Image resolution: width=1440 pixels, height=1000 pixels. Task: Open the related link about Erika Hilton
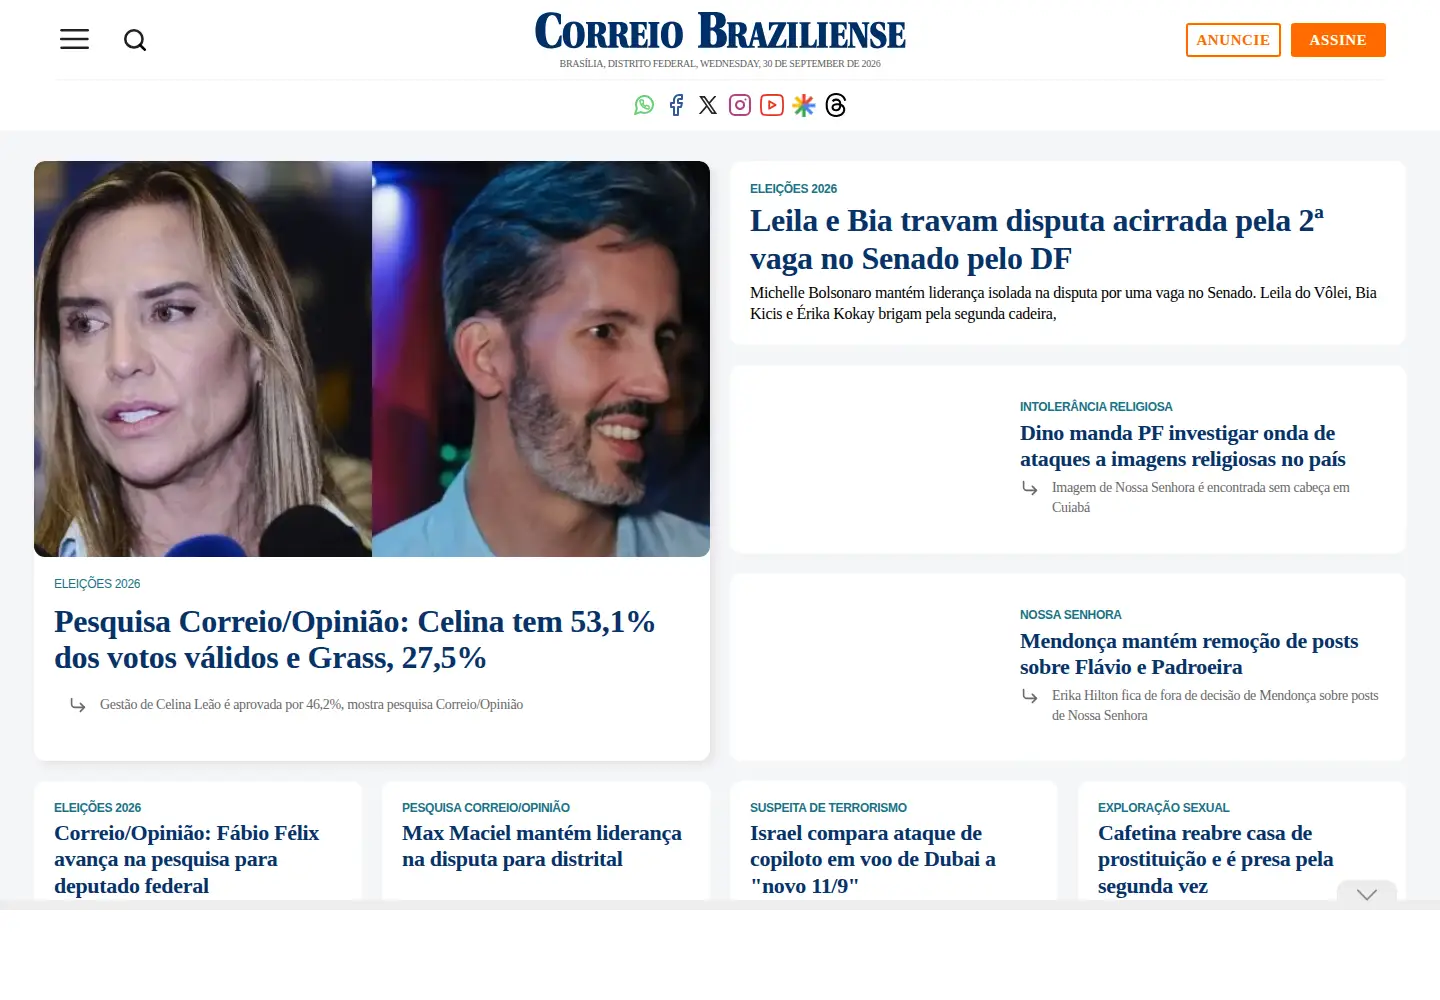(1215, 705)
